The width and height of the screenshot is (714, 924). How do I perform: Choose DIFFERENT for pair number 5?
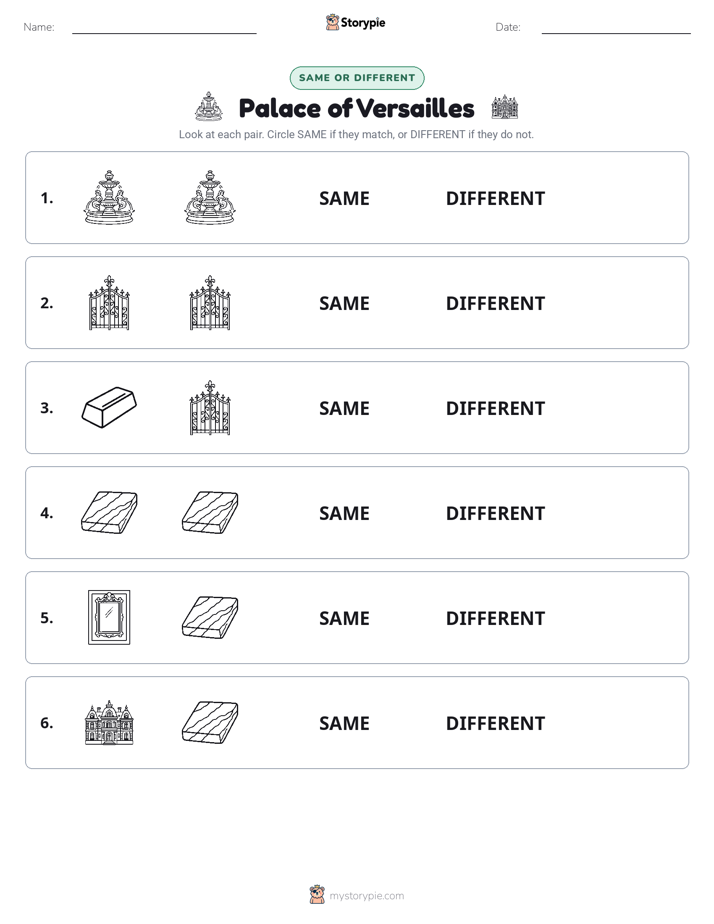click(495, 618)
